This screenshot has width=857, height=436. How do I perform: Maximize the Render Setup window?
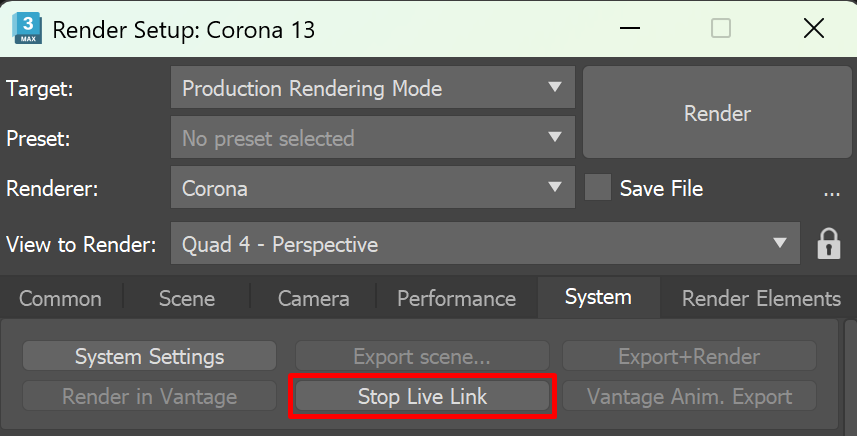pos(720,29)
